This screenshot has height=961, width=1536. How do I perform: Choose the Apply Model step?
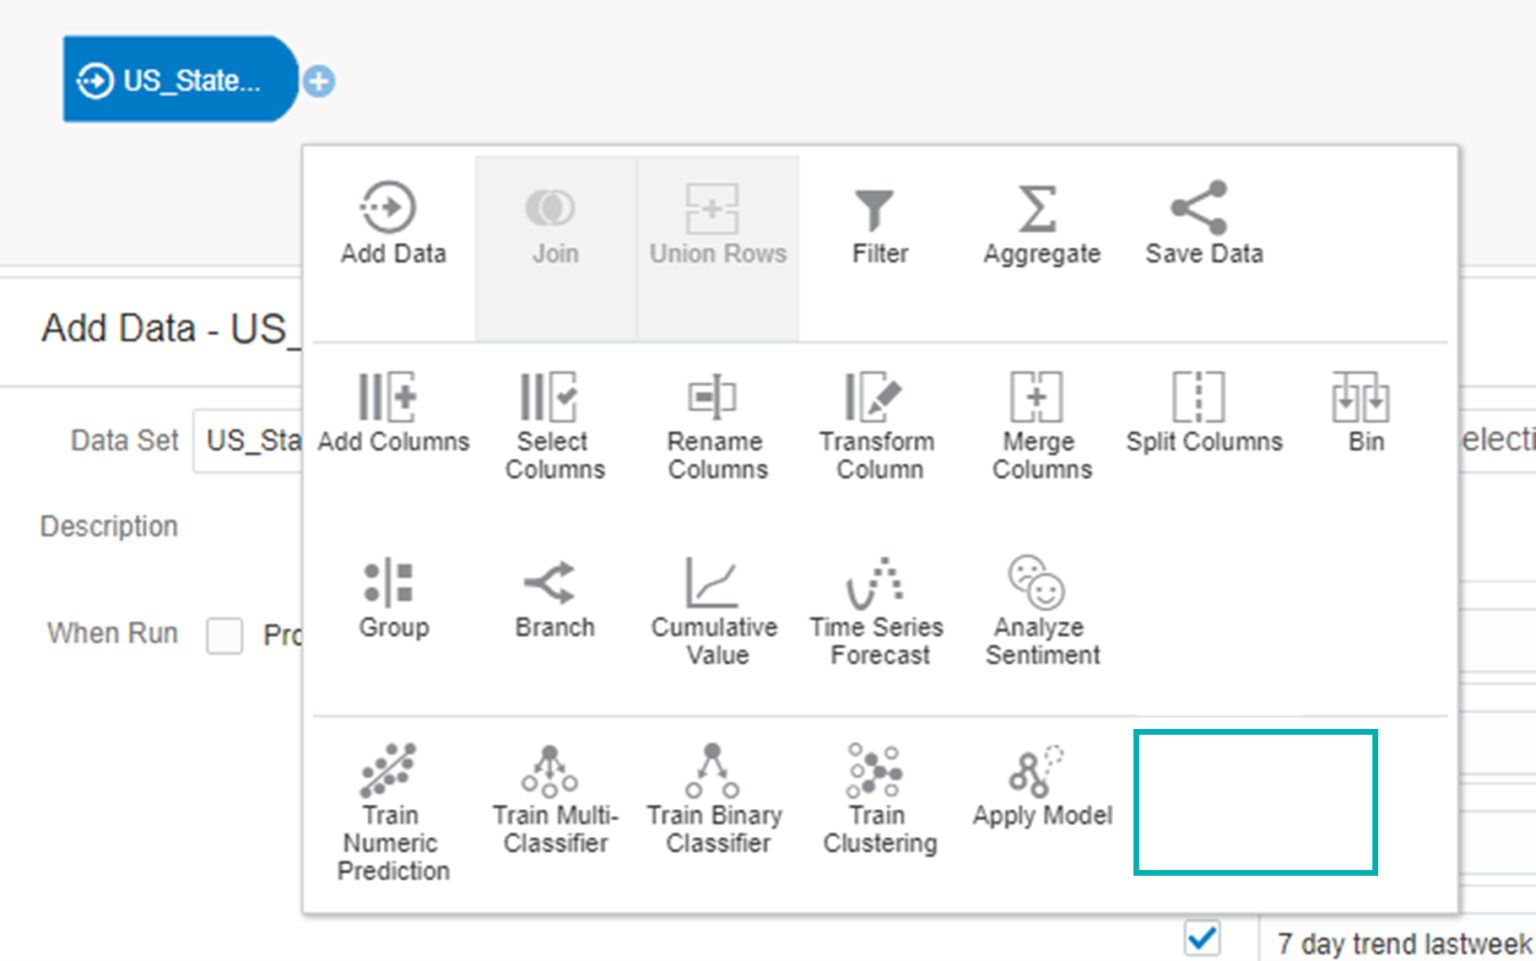pyautogui.click(x=1042, y=787)
